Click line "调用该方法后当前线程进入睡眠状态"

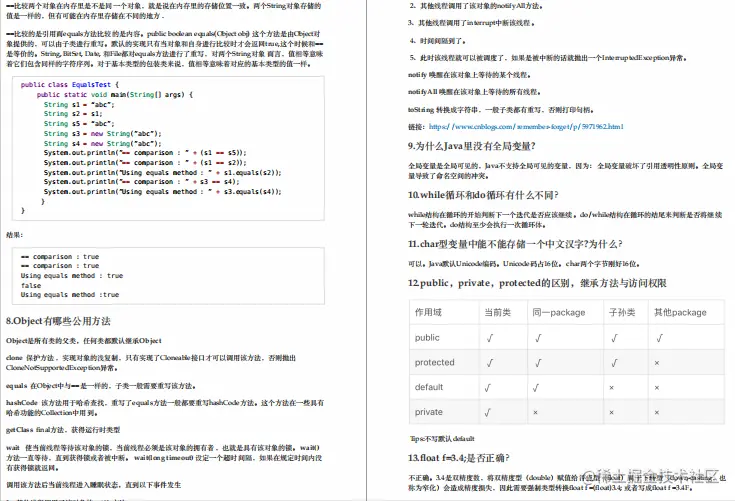point(93,485)
